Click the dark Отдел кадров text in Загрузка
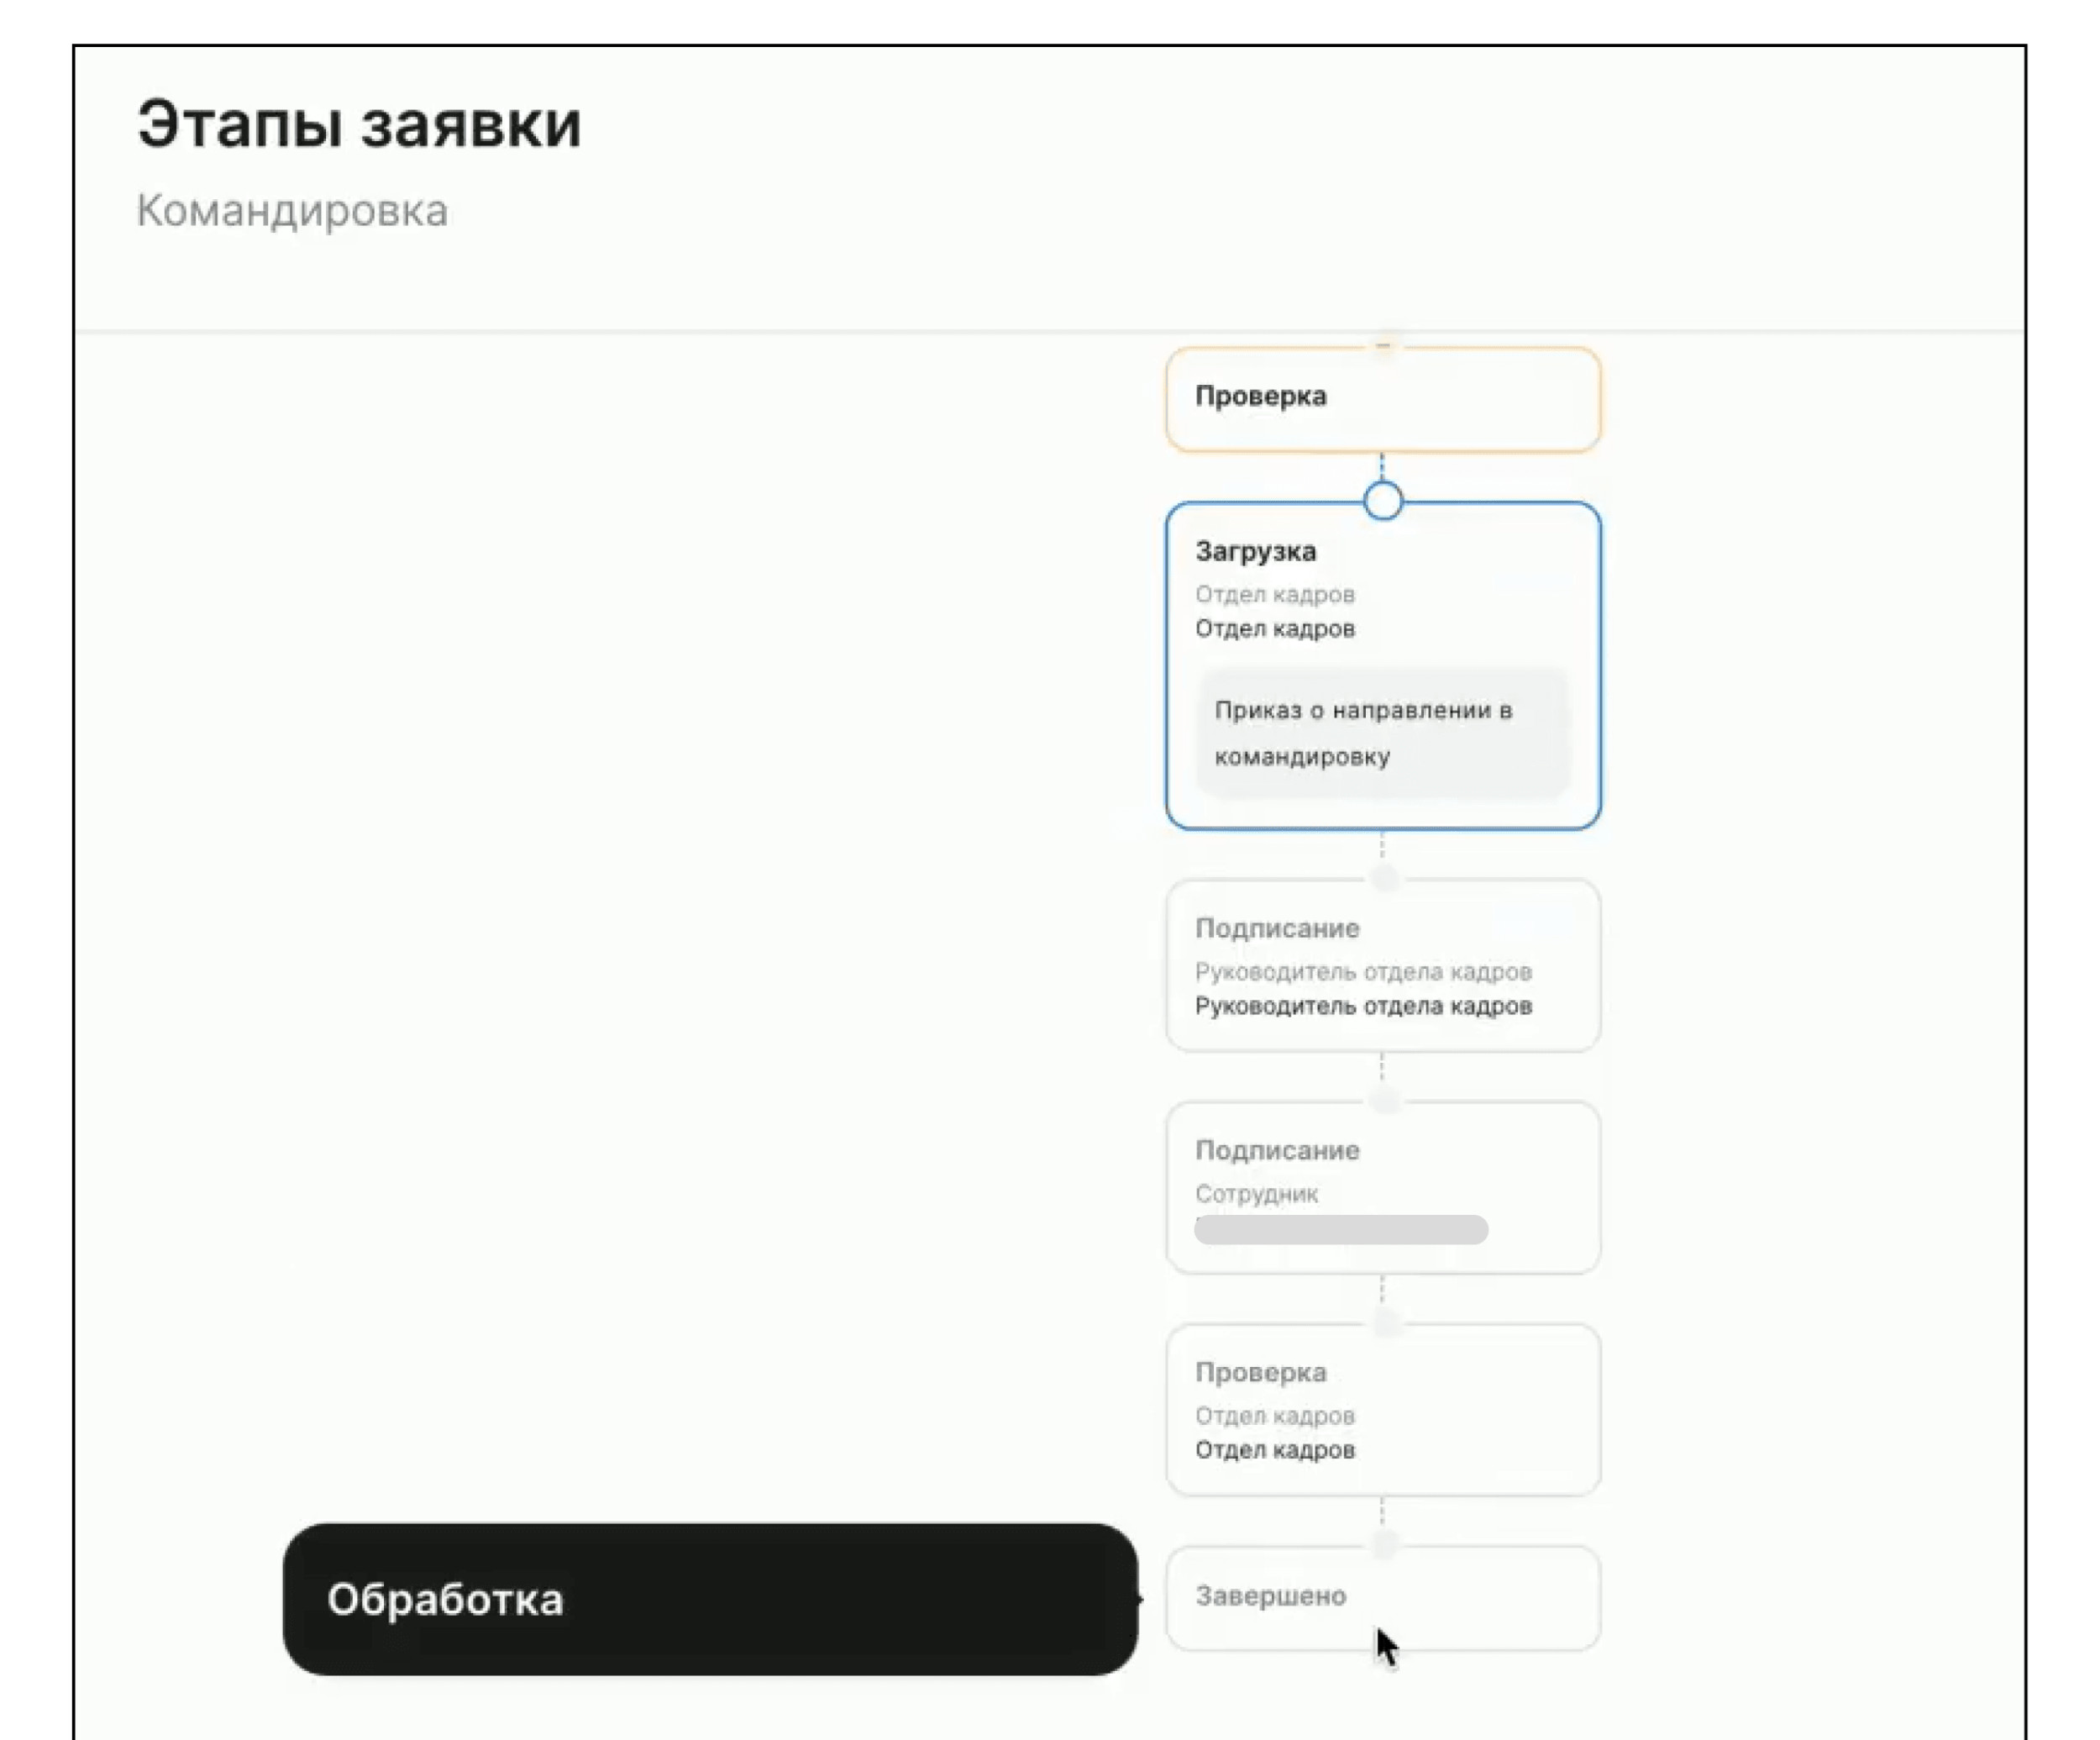2100x1740 pixels. pos(1274,629)
